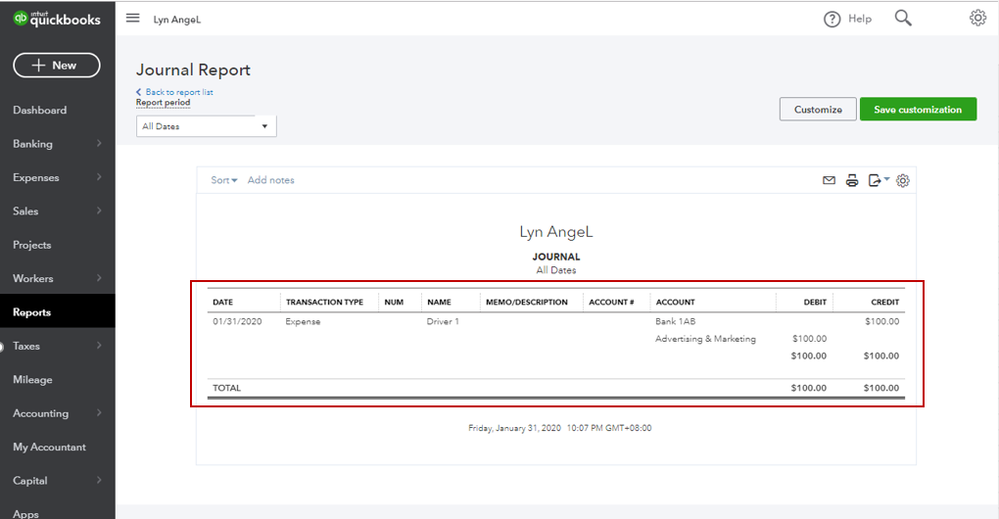Click the Help text label
The image size is (999, 519).
[x=859, y=19]
